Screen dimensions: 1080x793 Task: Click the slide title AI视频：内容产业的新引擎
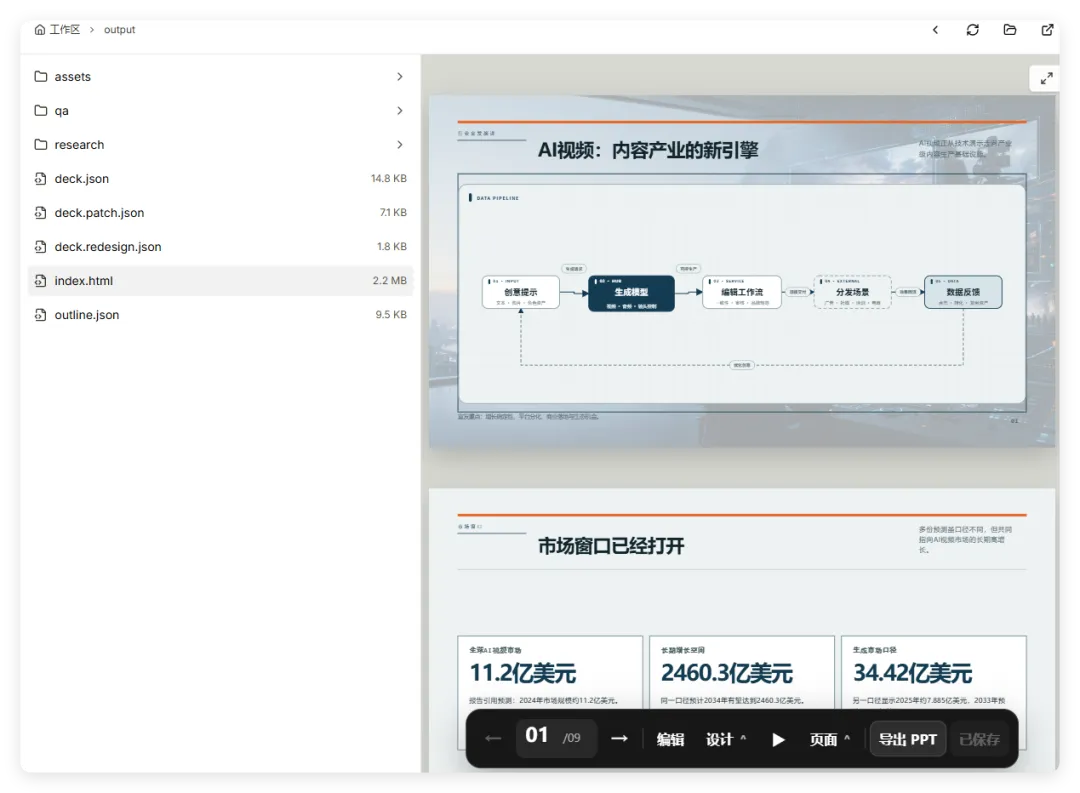[x=647, y=150]
